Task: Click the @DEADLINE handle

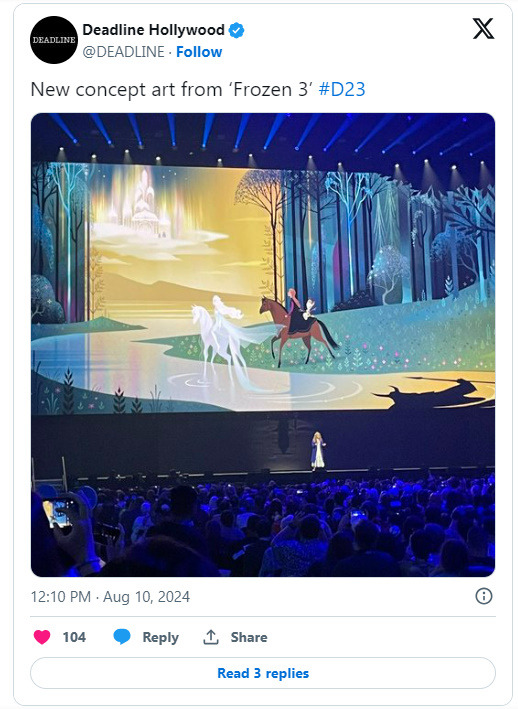Action: (x=123, y=52)
